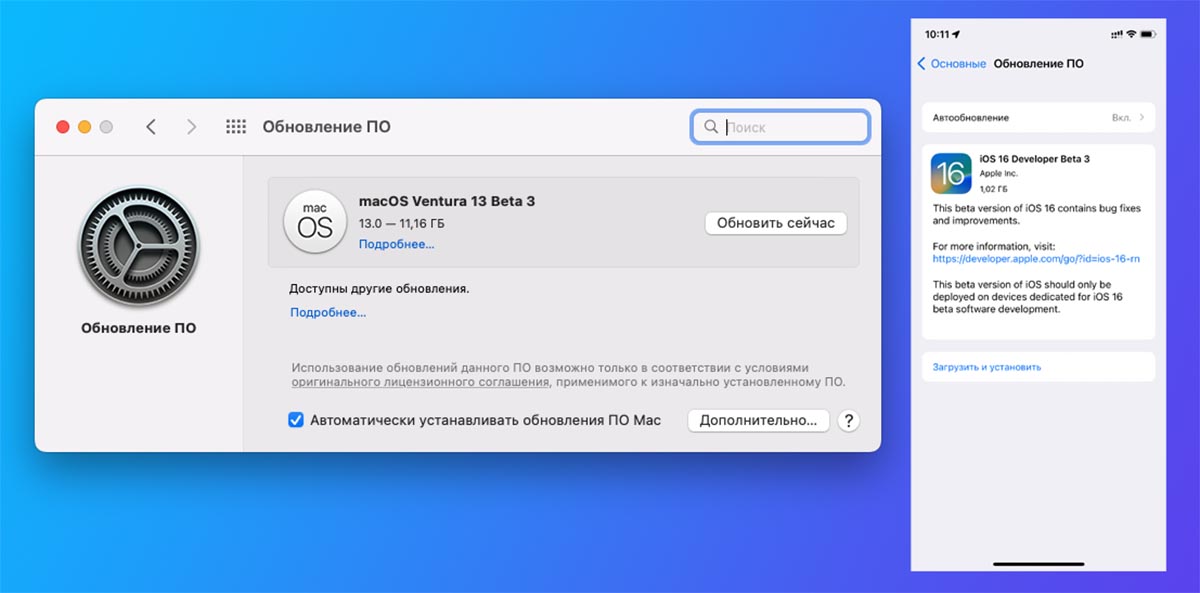Click the iPhone battery status icon
The height and width of the screenshot is (593, 1200).
[1149, 34]
